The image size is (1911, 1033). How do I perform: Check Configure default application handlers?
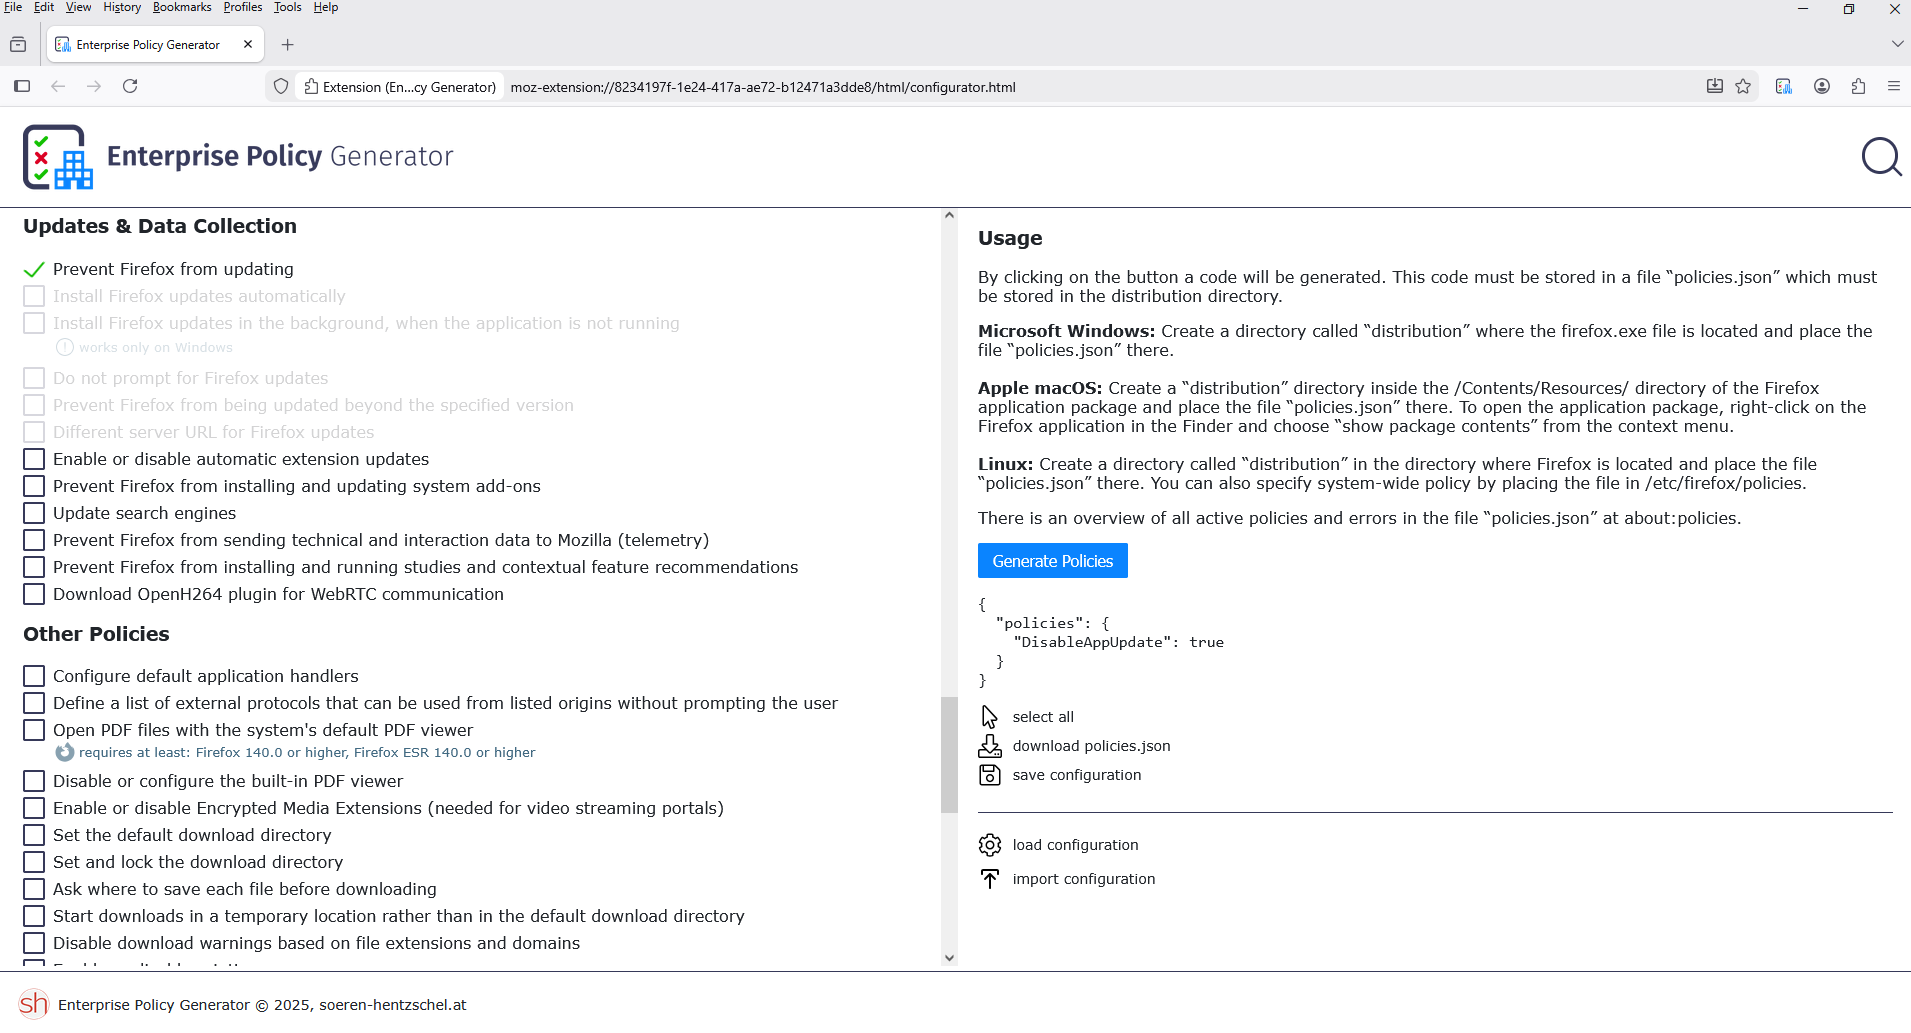(34, 677)
